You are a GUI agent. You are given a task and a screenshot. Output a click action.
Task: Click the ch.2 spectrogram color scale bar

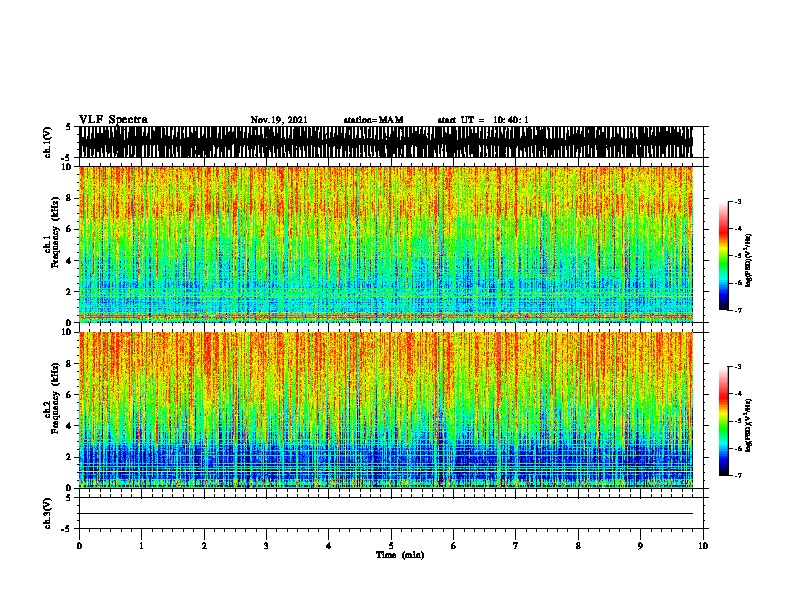(x=723, y=421)
